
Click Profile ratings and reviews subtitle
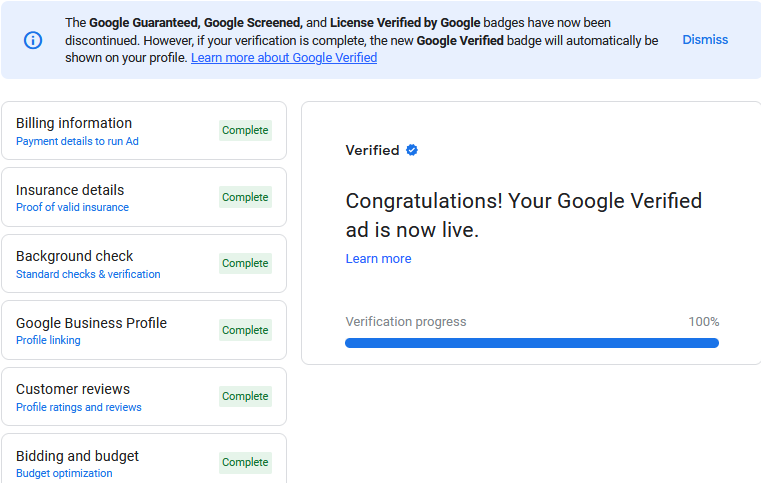(79, 407)
